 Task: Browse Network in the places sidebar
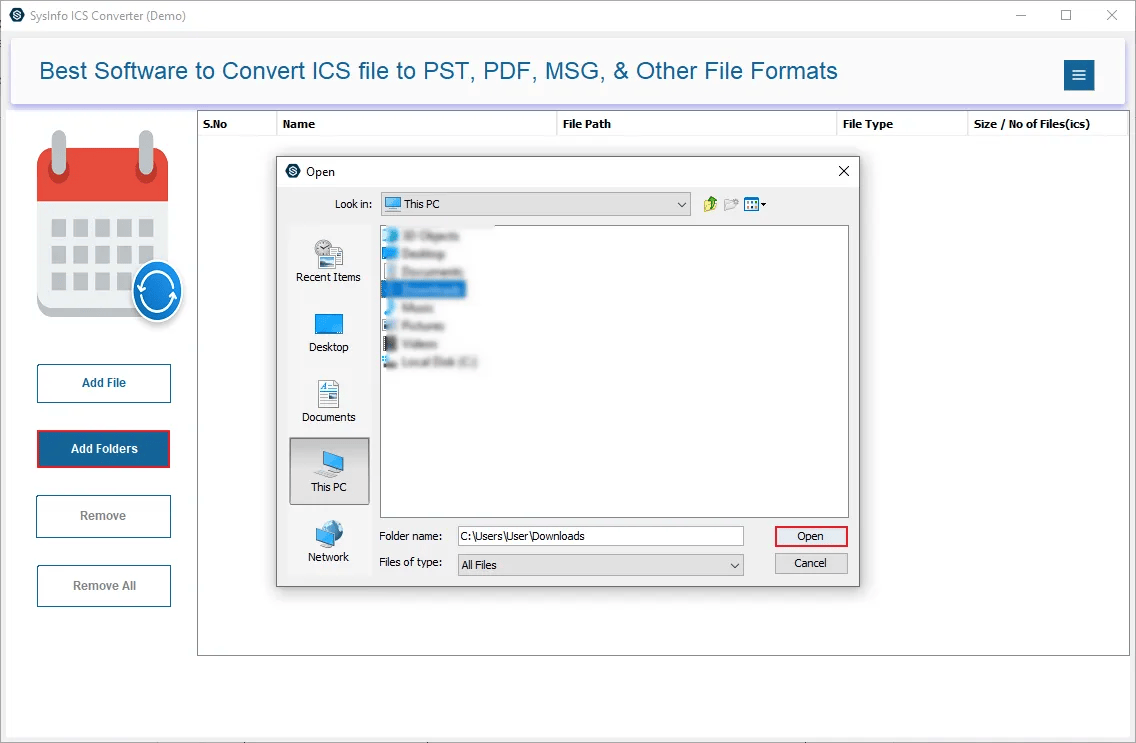328,541
